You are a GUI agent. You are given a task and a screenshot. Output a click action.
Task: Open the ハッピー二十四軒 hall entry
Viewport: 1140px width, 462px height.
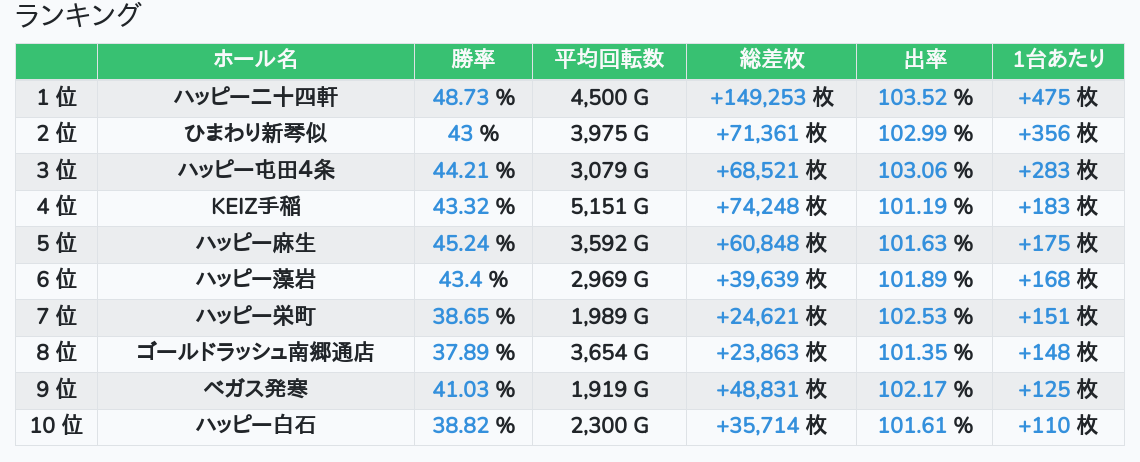[255, 97]
